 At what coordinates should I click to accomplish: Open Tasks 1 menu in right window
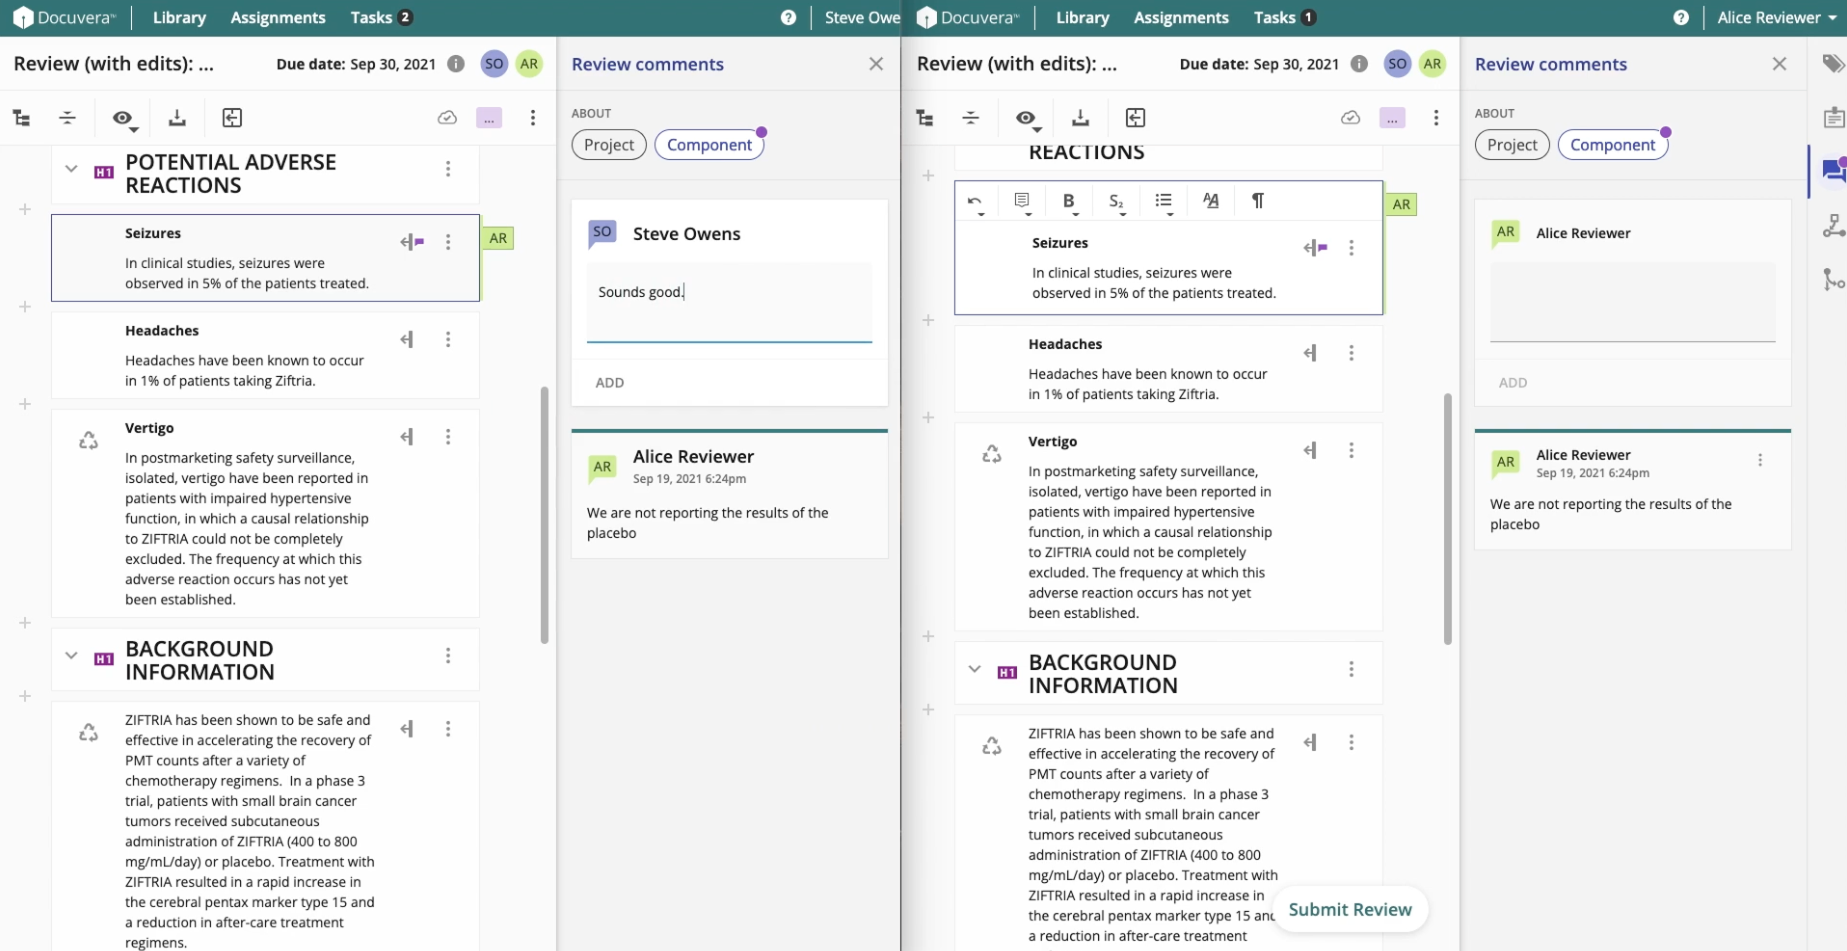(x=1284, y=17)
